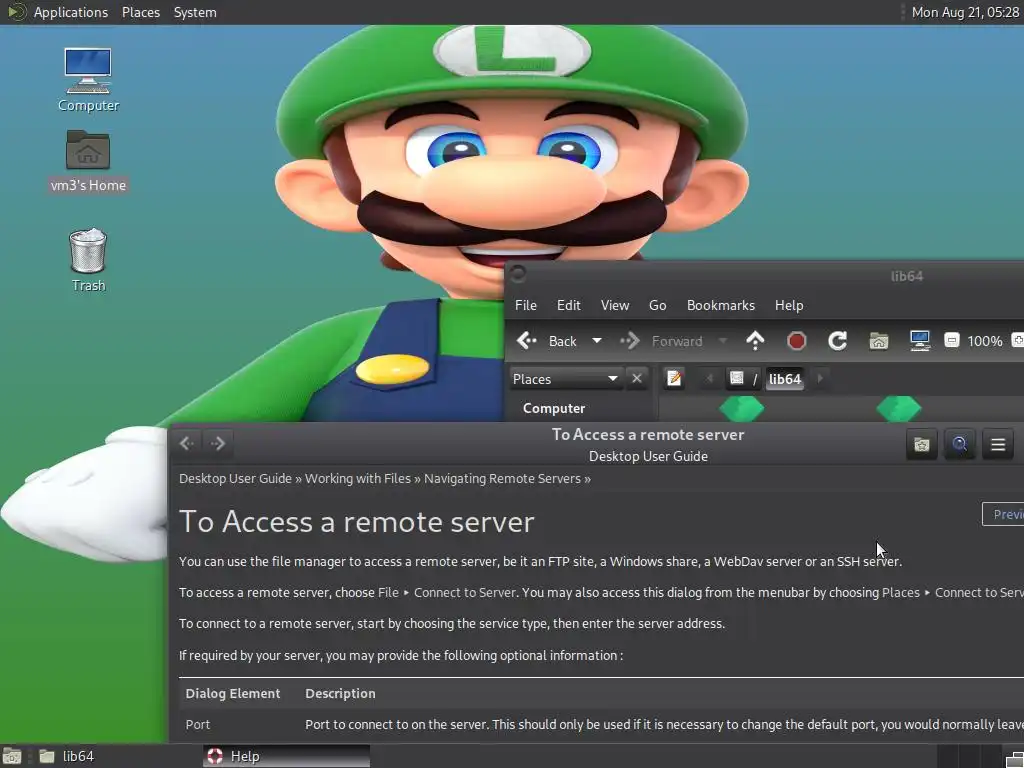Click the first green folder in lib64
This screenshot has width=1024, height=768.
[741, 409]
